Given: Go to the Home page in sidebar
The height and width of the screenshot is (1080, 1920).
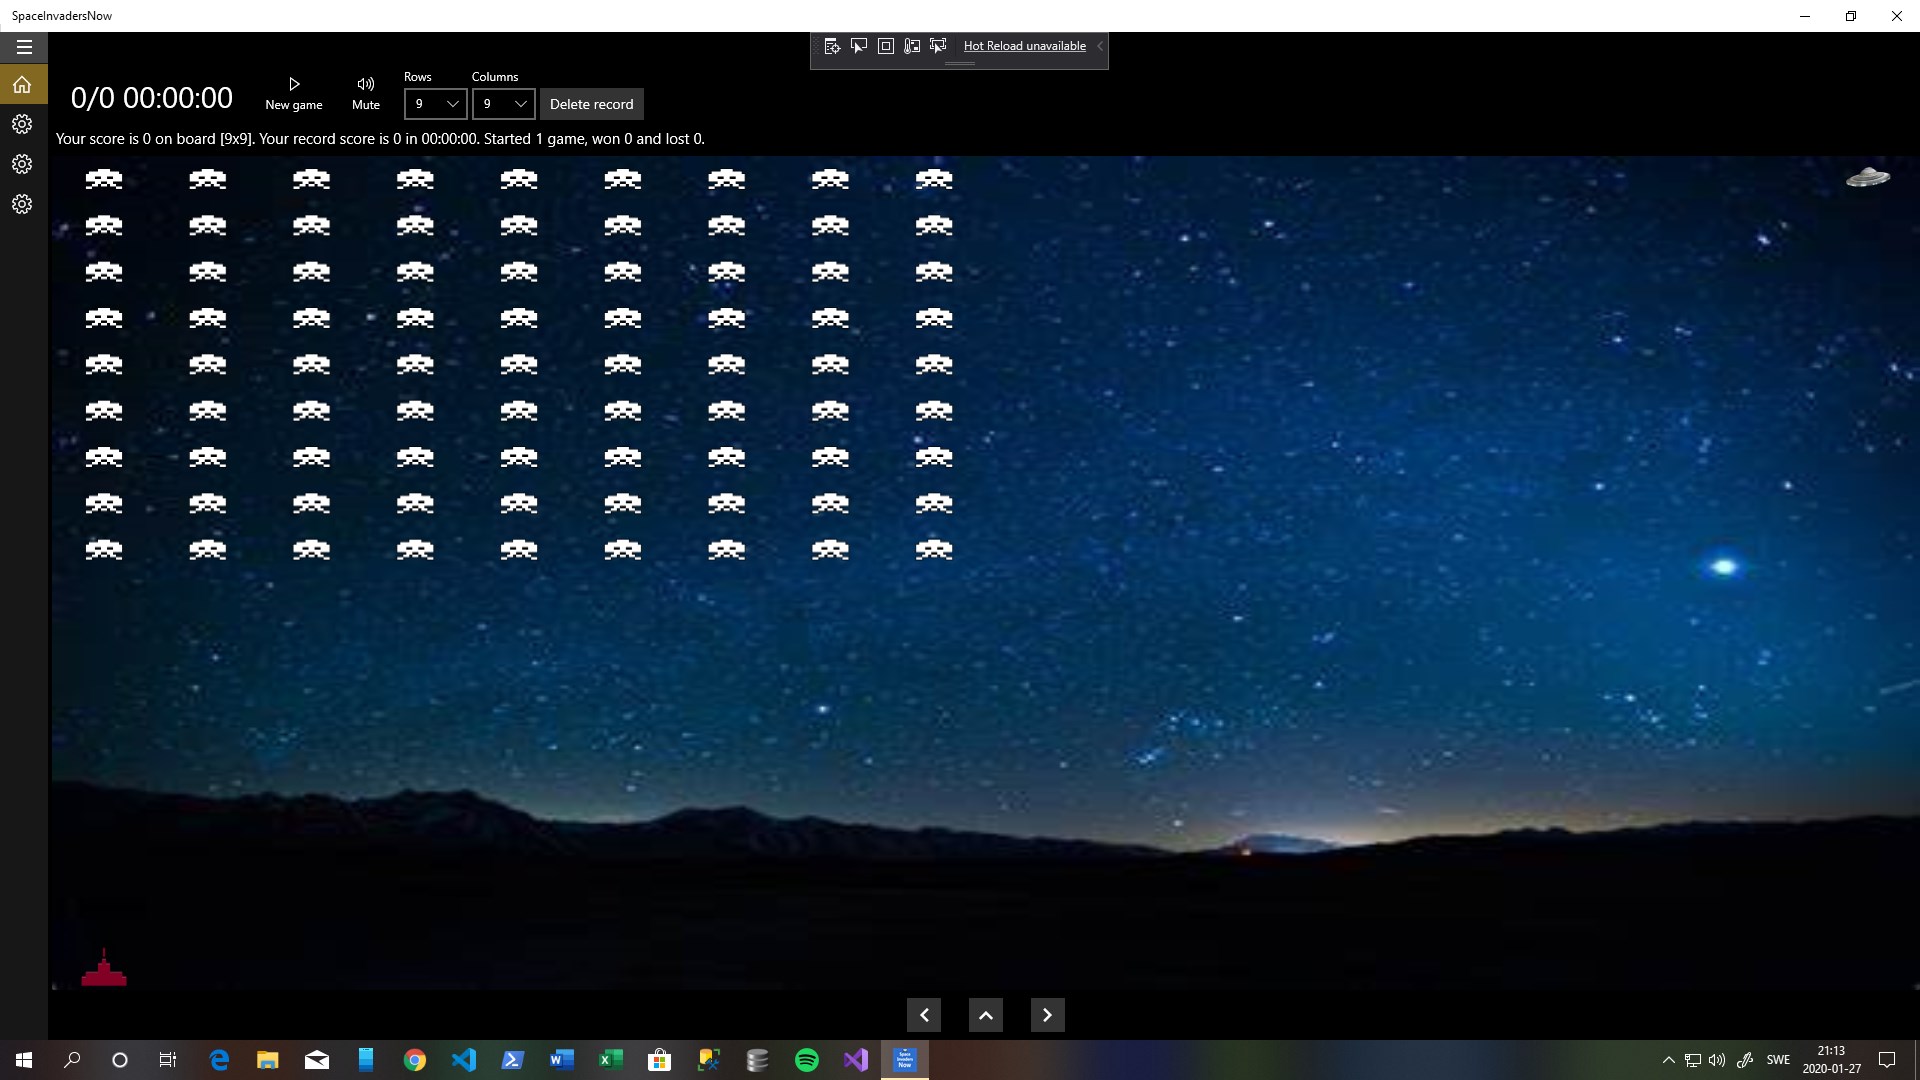Looking at the screenshot, I should (23, 85).
